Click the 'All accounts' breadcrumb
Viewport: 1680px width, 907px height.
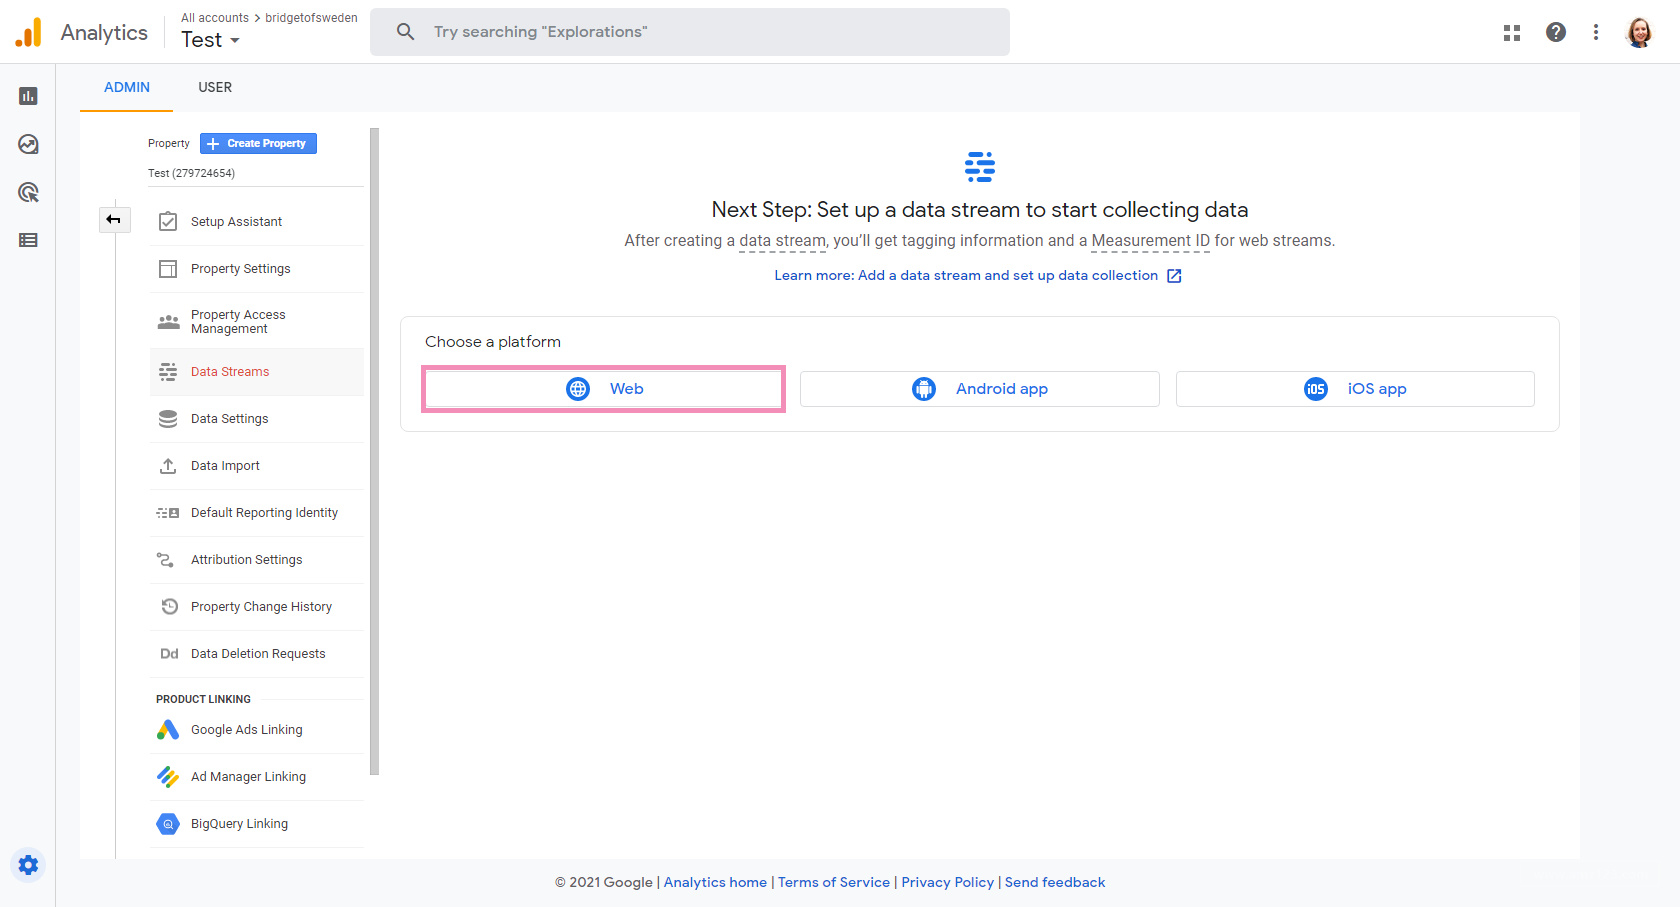215,18
